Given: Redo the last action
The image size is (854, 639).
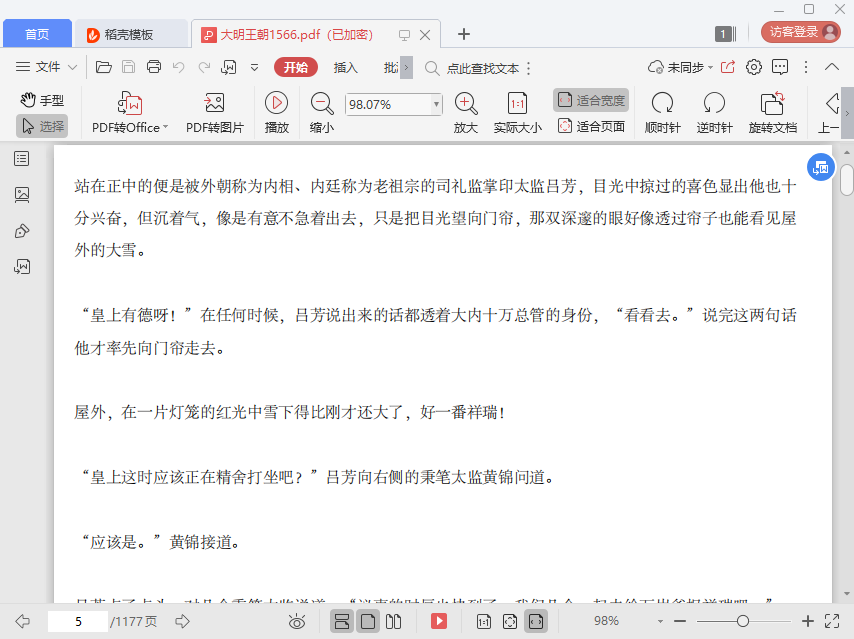Looking at the screenshot, I should (x=204, y=67).
